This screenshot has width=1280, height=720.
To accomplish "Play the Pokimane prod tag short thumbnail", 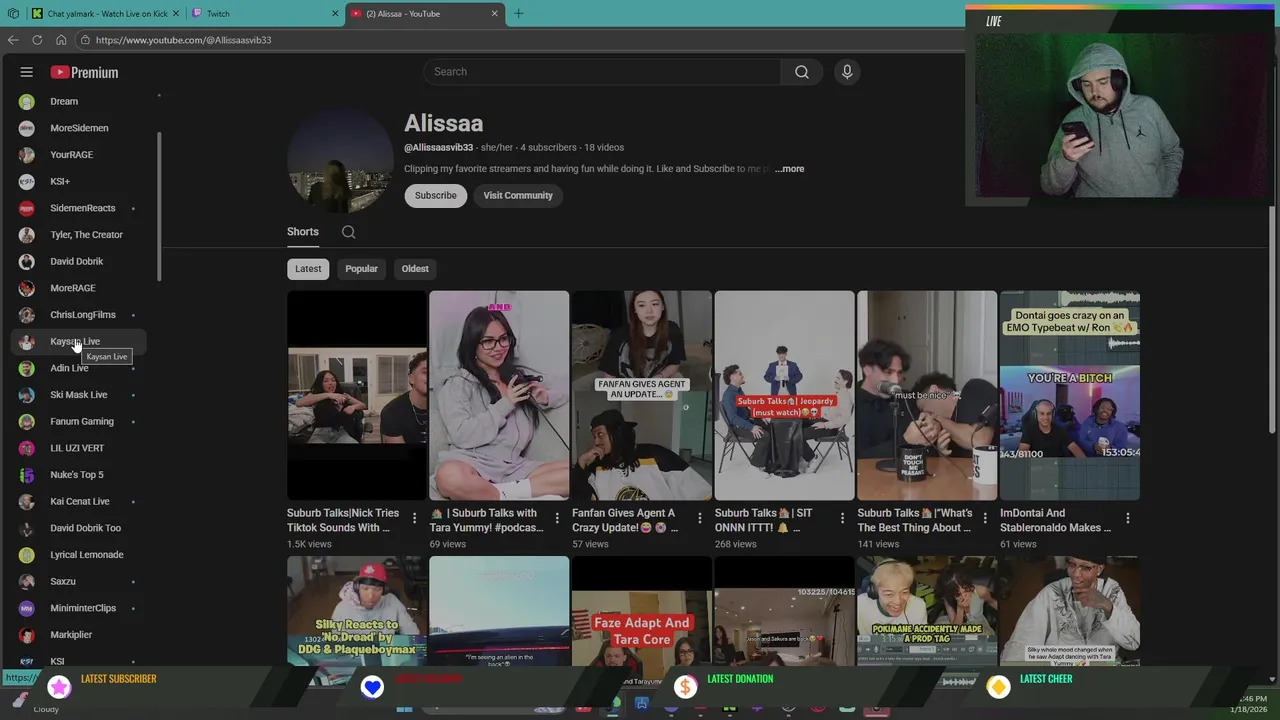I will coord(927,611).
